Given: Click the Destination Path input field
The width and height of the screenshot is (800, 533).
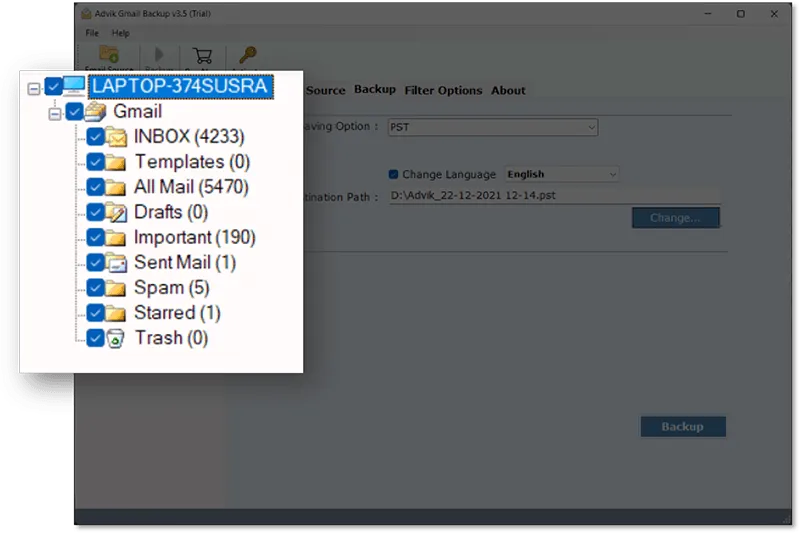Looking at the screenshot, I should [555, 195].
